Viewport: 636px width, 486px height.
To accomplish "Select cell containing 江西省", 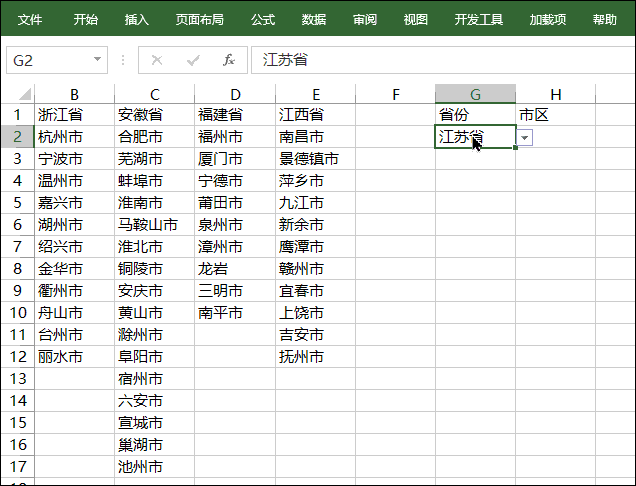I will point(316,115).
